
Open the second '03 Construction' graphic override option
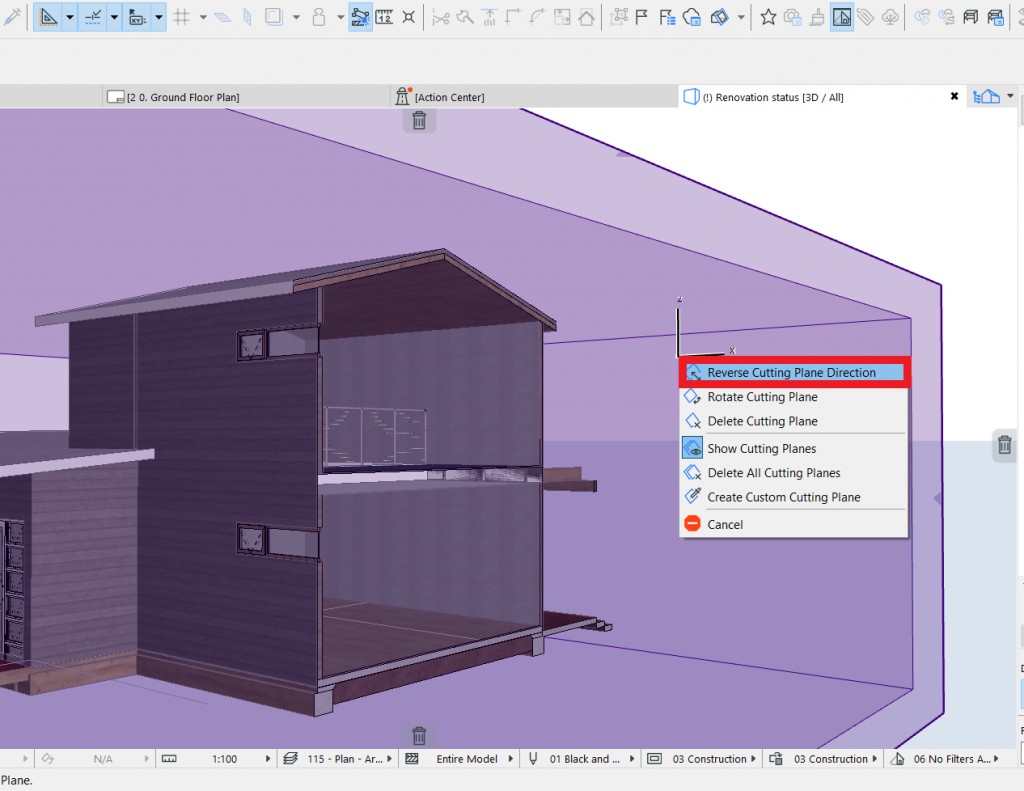click(x=823, y=759)
